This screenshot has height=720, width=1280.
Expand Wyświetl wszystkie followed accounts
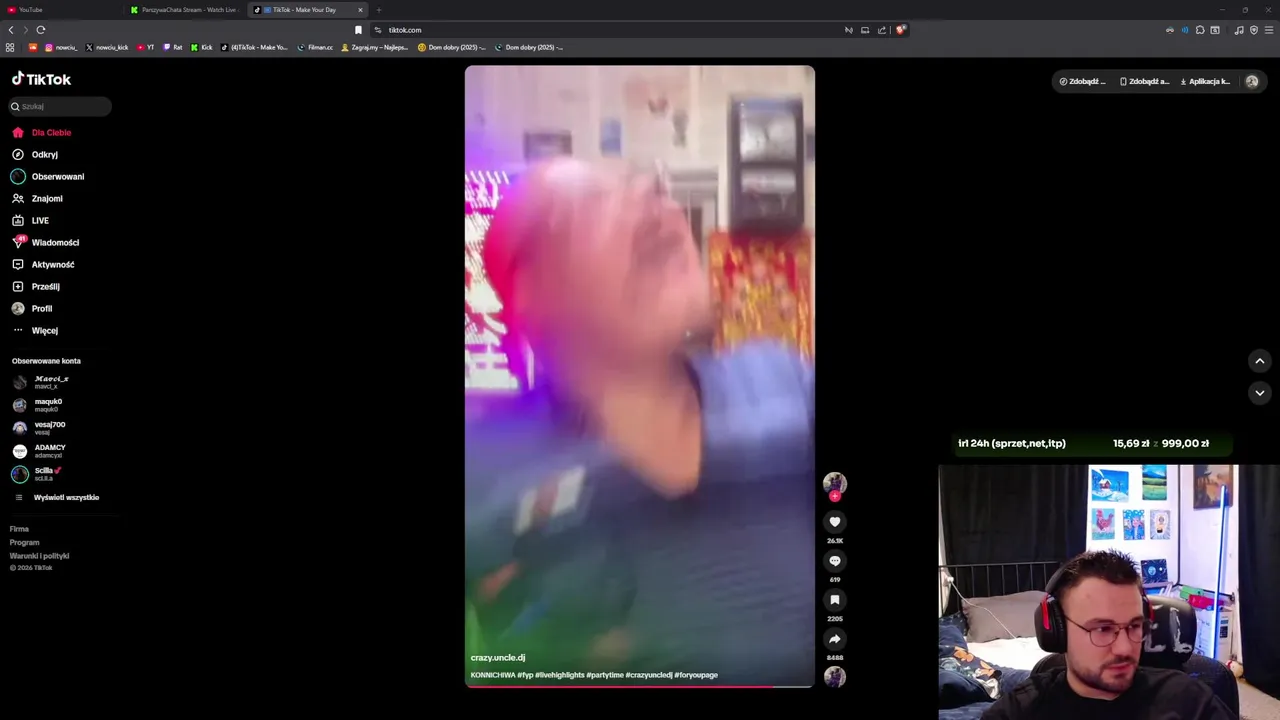pos(57,497)
